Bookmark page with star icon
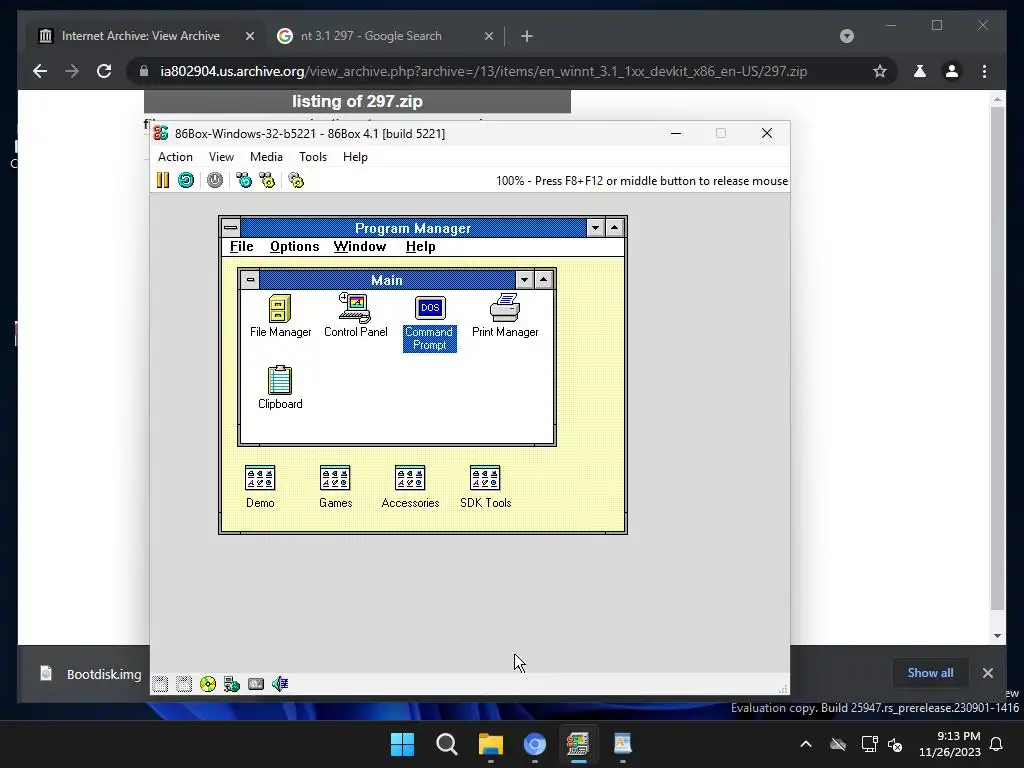This screenshot has height=768, width=1024. click(x=880, y=71)
